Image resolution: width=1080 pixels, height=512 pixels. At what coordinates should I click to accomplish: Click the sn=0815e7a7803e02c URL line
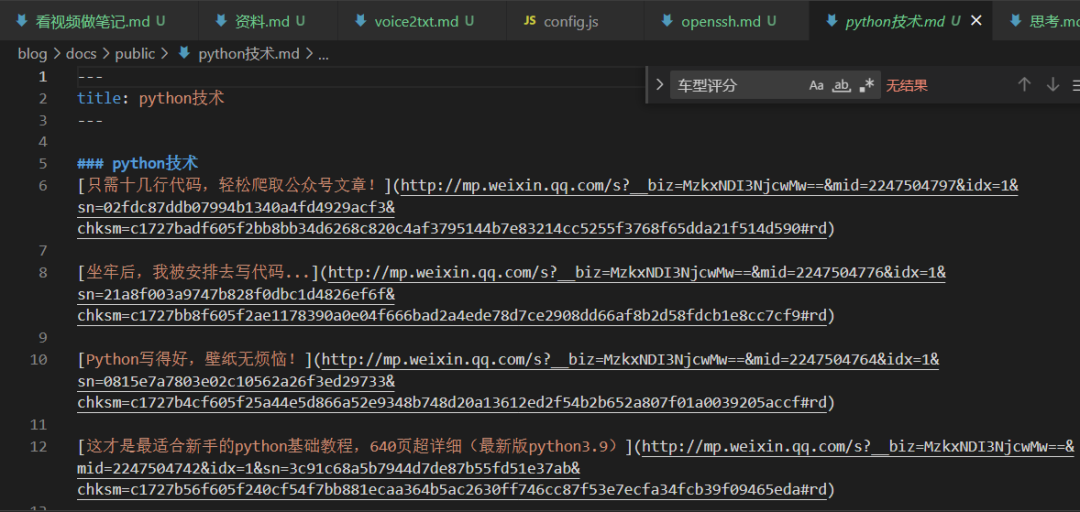236,382
